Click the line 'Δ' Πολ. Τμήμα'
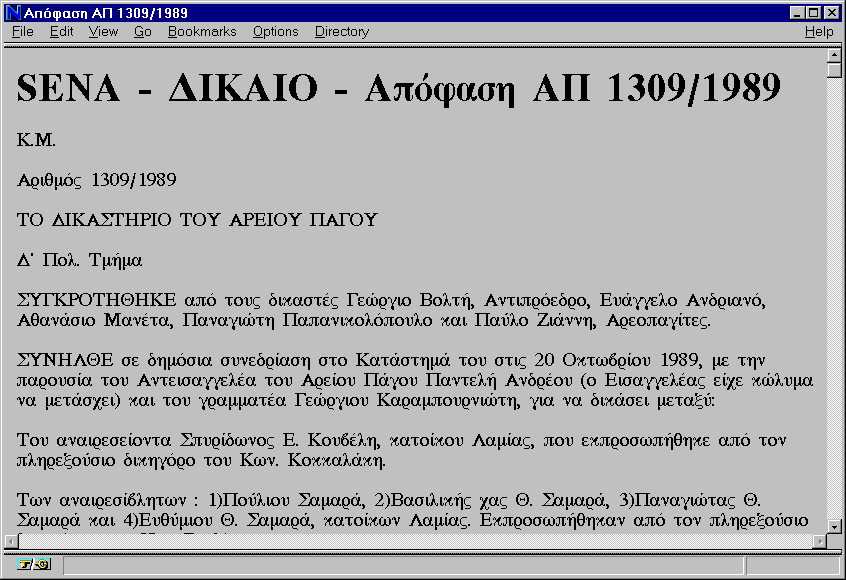This screenshot has height=580, width=846. tap(79, 260)
